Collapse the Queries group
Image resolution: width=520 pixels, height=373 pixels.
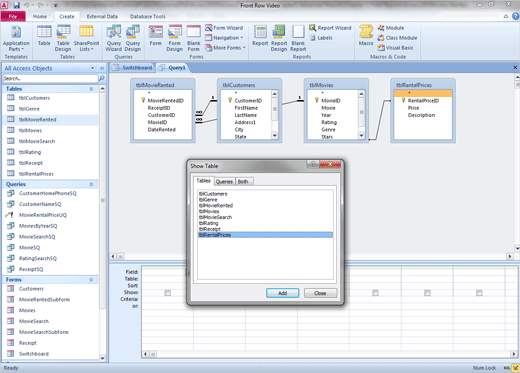coord(91,184)
